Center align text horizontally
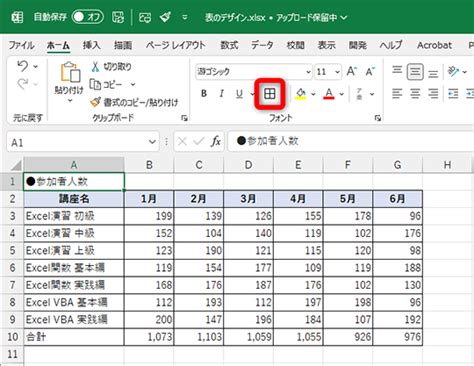 pyautogui.click(x=415, y=94)
